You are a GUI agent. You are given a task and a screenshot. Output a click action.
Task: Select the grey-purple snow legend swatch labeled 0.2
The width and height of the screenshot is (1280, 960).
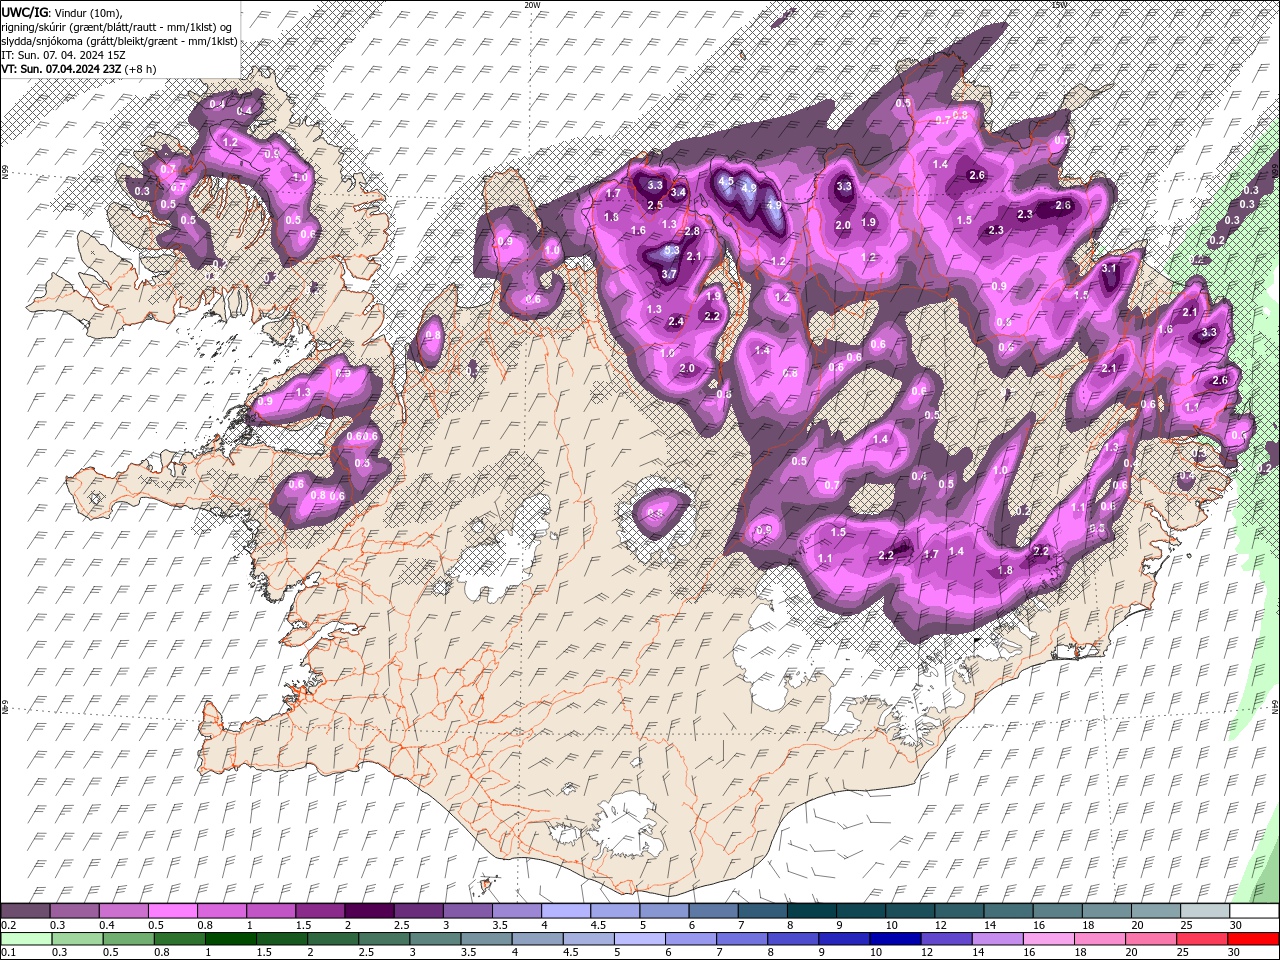tap(25, 911)
